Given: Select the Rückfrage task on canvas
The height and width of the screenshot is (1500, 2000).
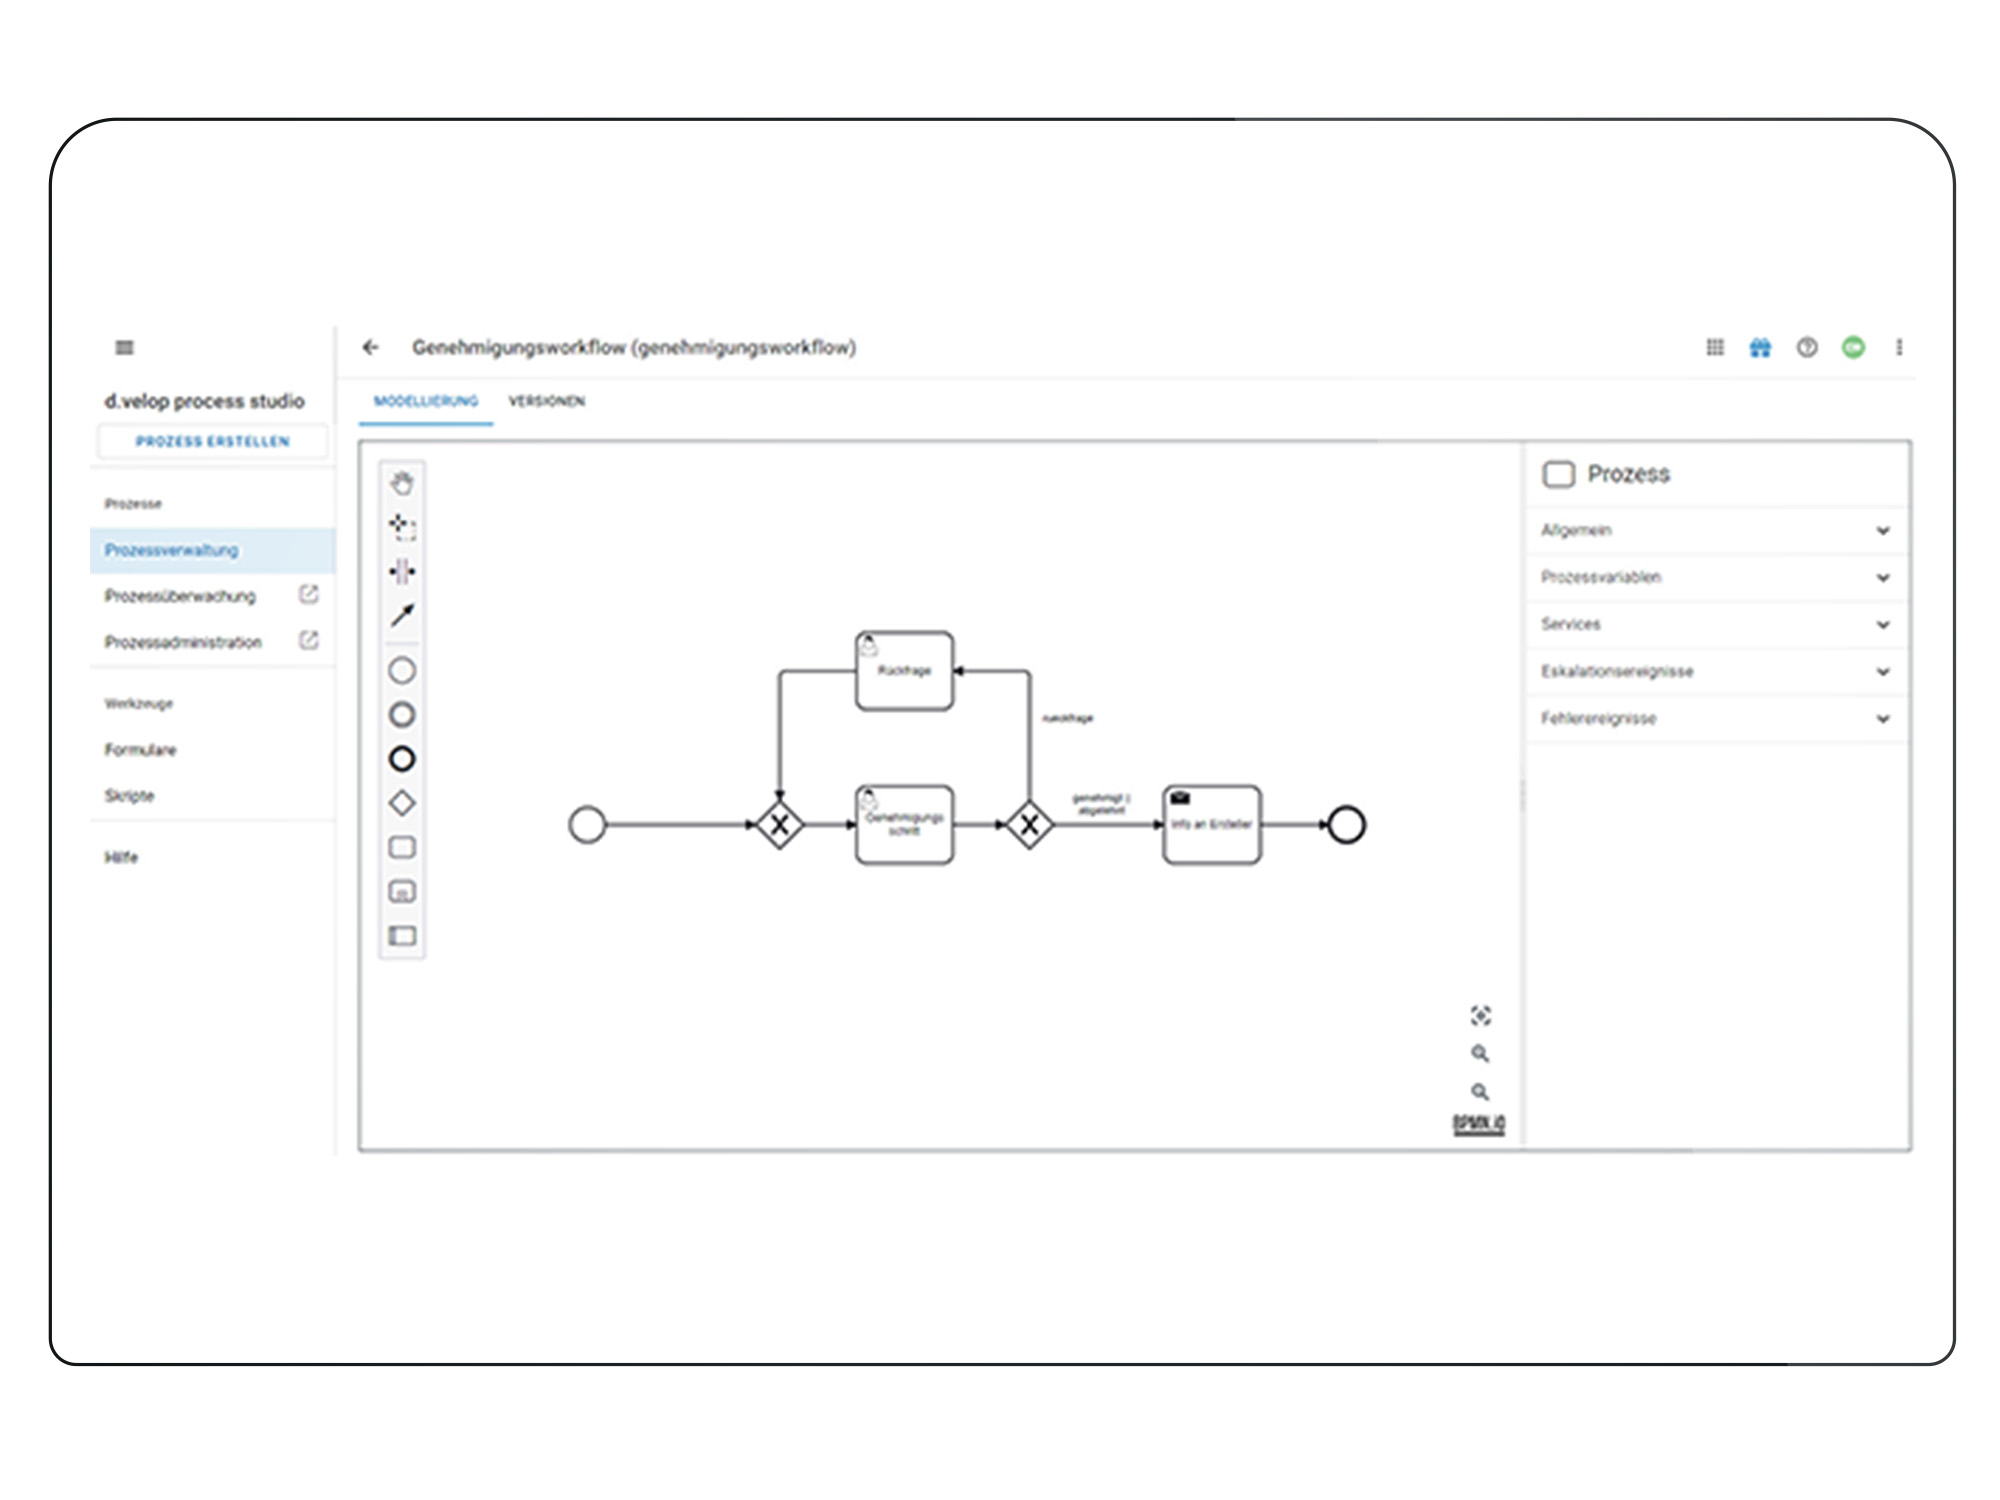Looking at the screenshot, I should coord(905,671).
